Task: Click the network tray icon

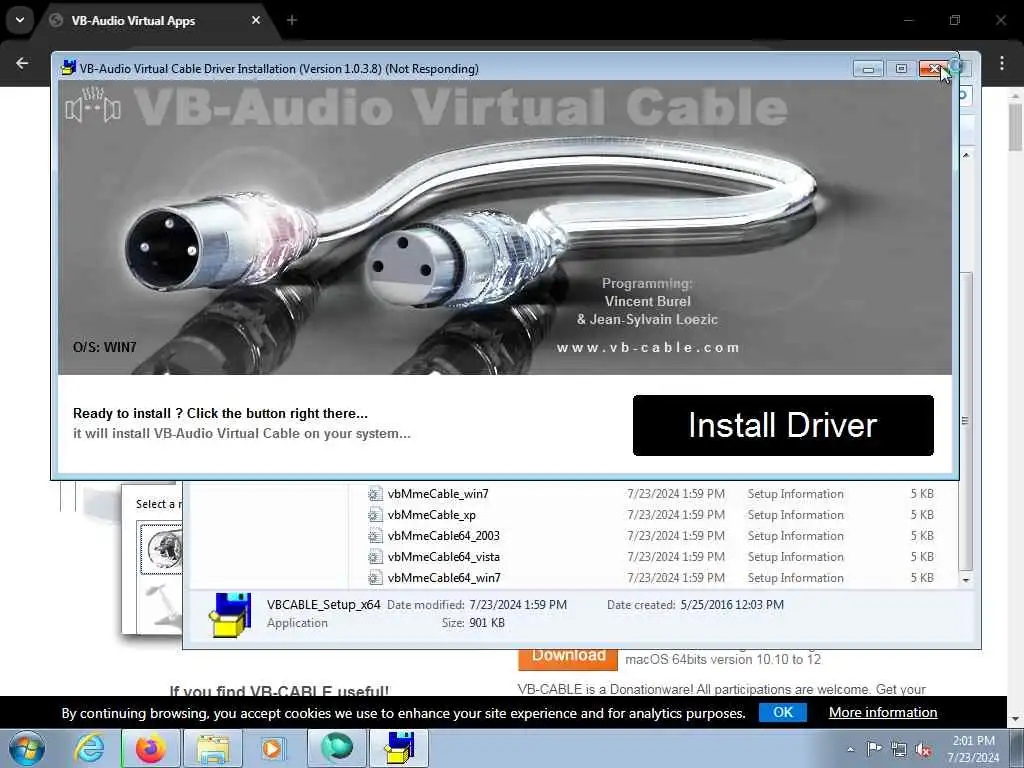Action: click(899, 749)
